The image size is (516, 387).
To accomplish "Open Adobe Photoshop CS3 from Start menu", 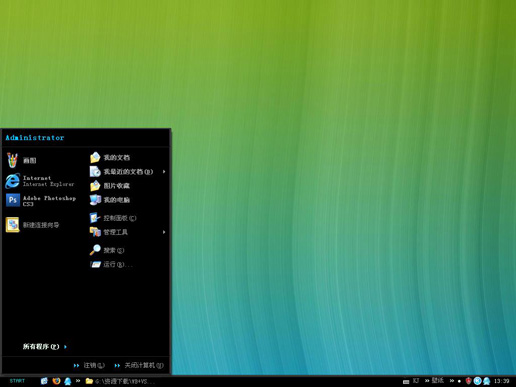I will pyautogui.click(x=41, y=201).
